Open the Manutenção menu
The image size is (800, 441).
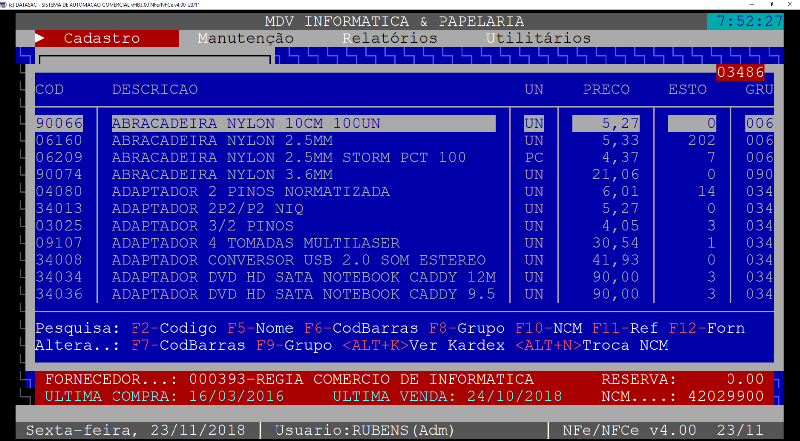click(x=245, y=38)
